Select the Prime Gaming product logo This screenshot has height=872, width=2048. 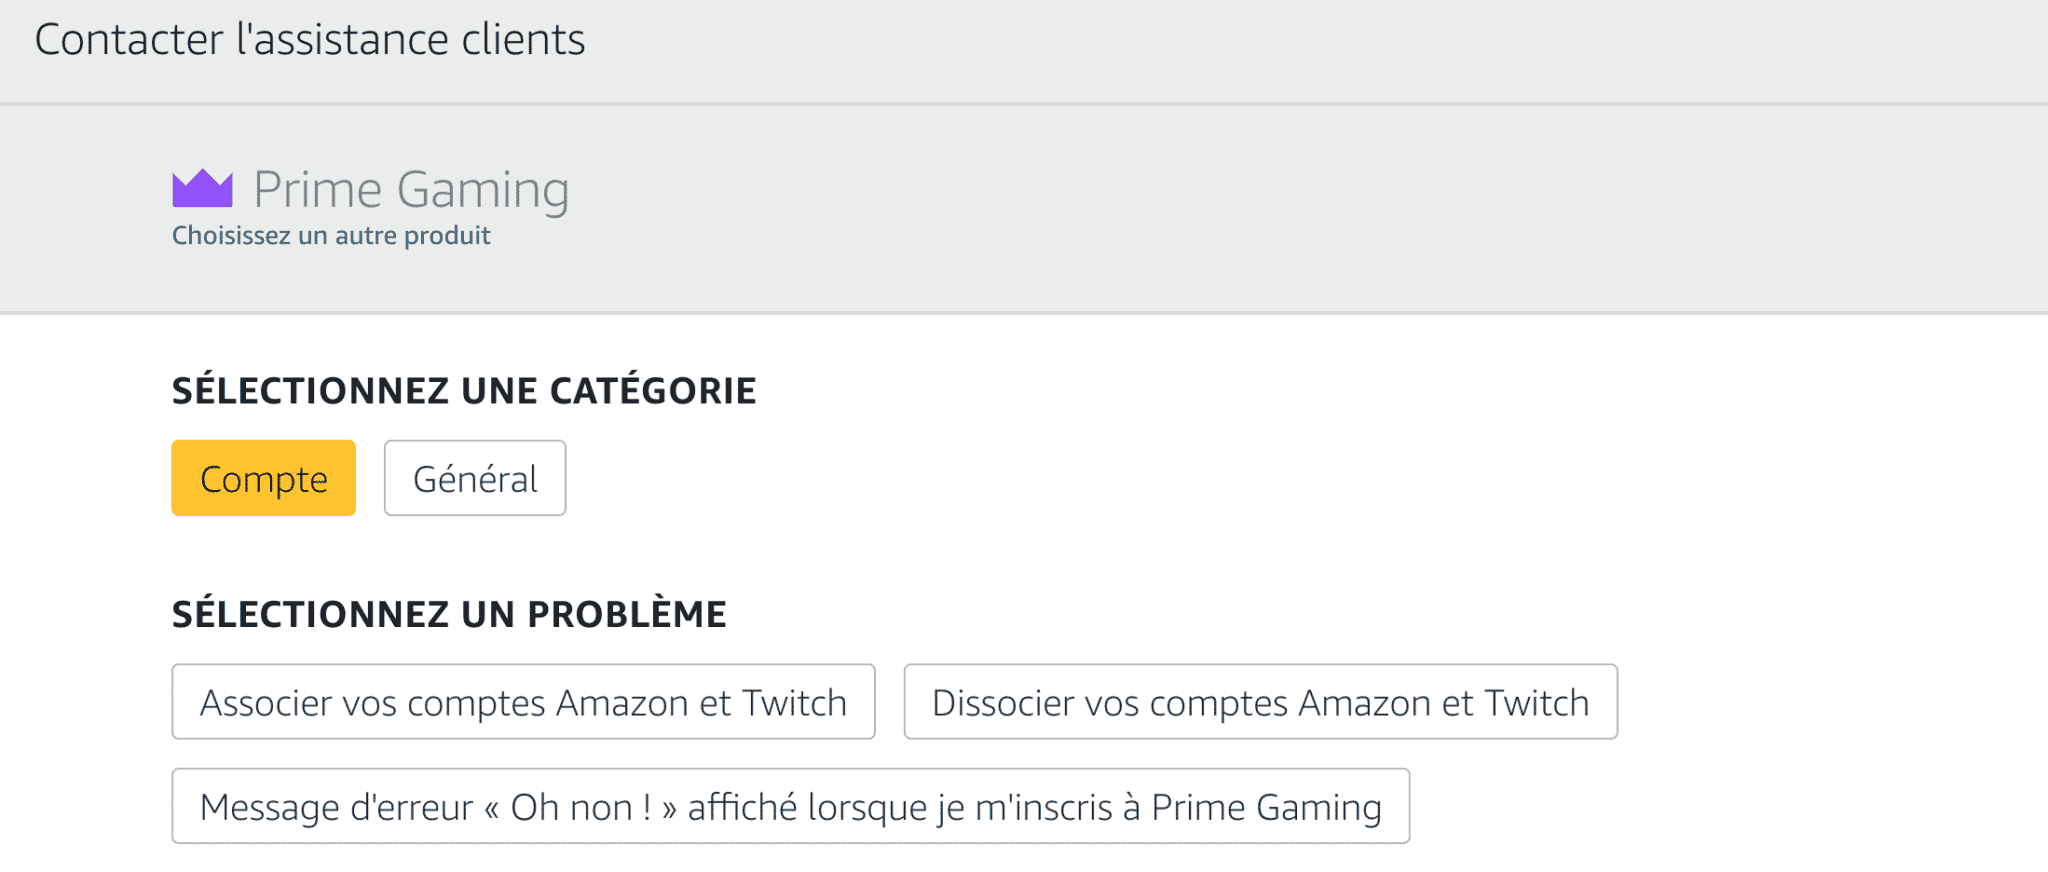pyautogui.click(x=370, y=190)
